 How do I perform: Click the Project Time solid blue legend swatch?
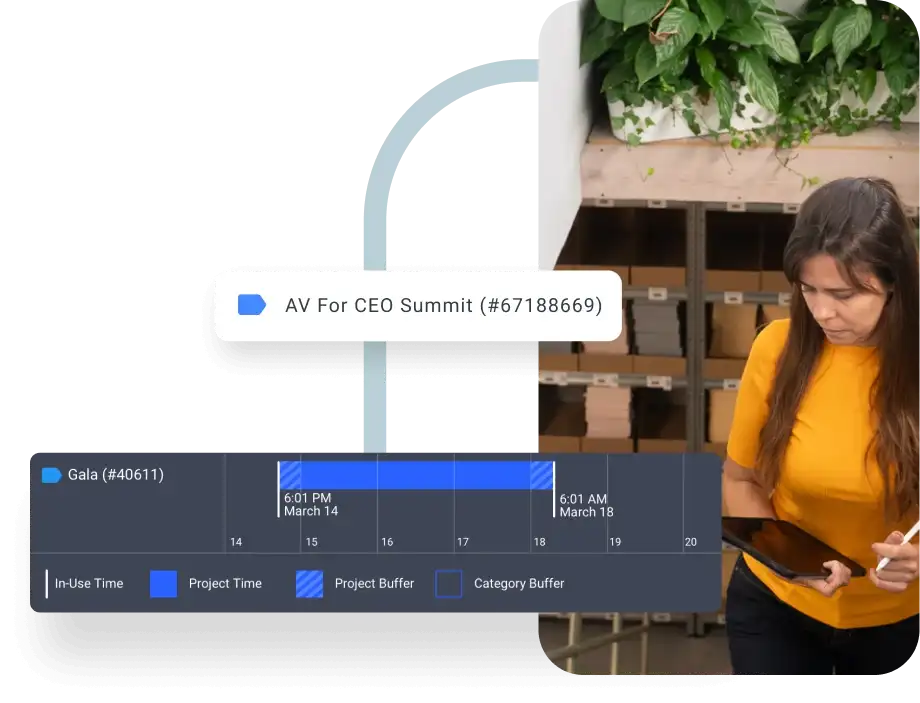(163, 584)
